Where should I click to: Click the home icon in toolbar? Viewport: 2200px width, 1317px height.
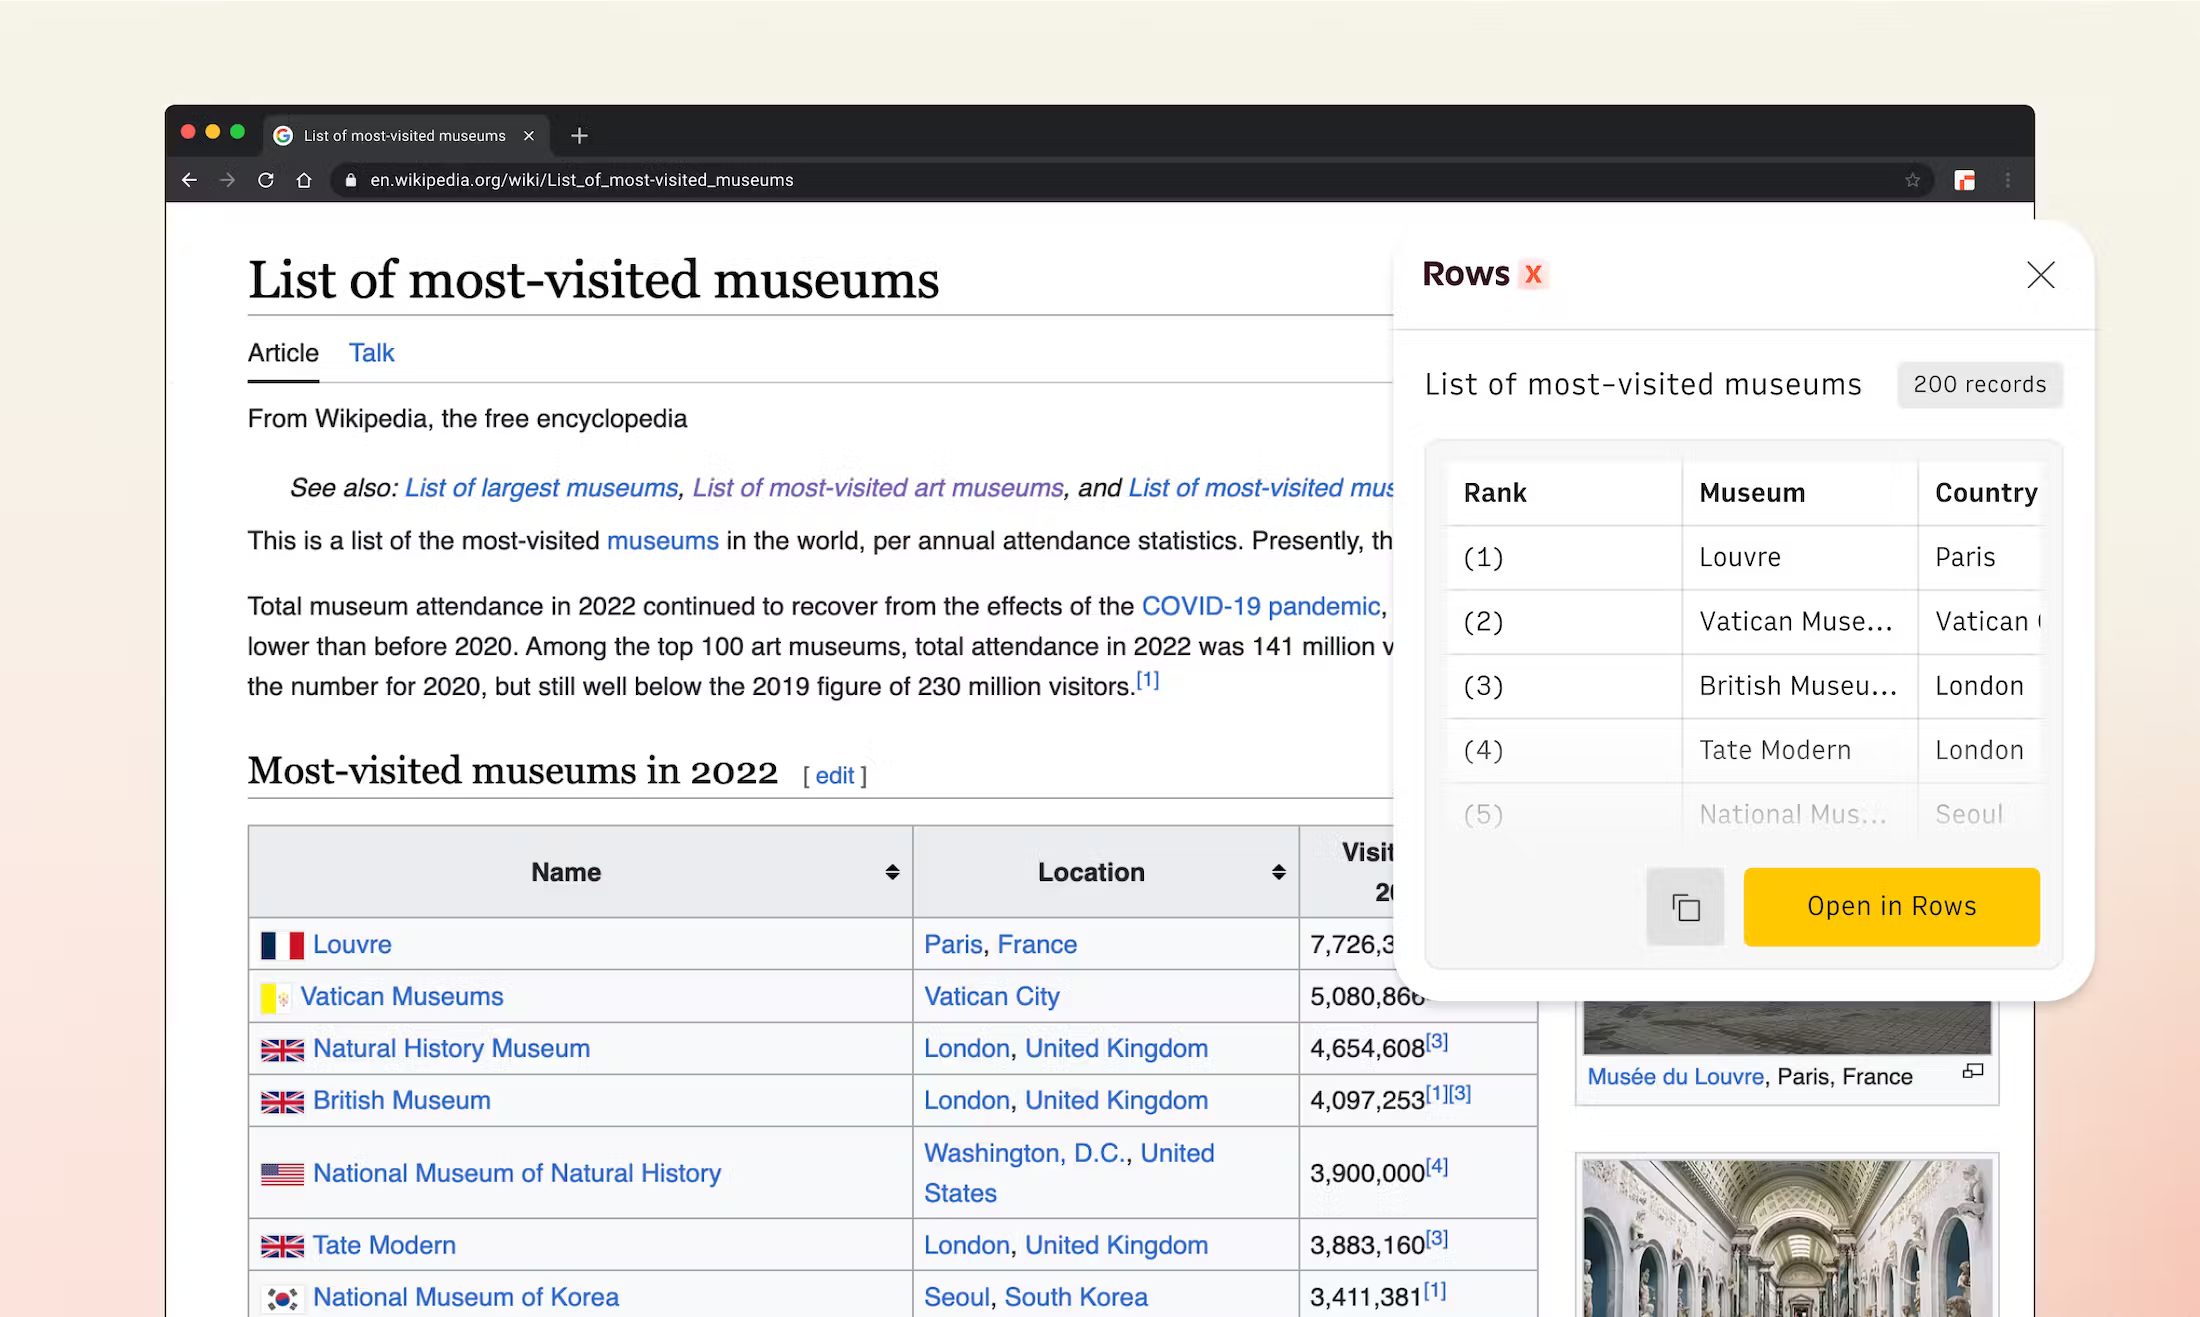[x=304, y=180]
